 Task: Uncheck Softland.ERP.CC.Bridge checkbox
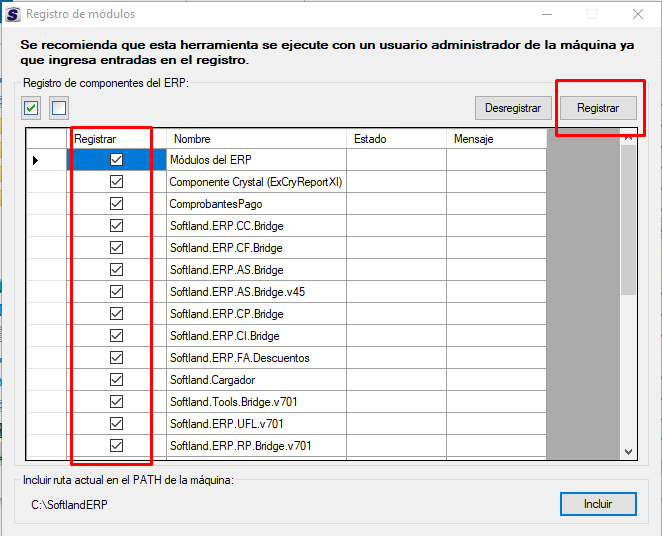[117, 225]
